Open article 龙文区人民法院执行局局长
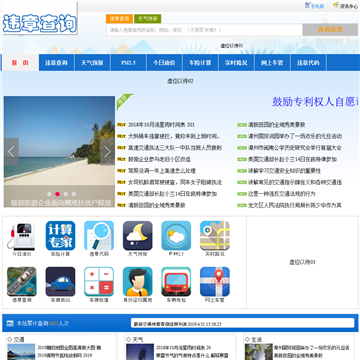 pos(295,205)
